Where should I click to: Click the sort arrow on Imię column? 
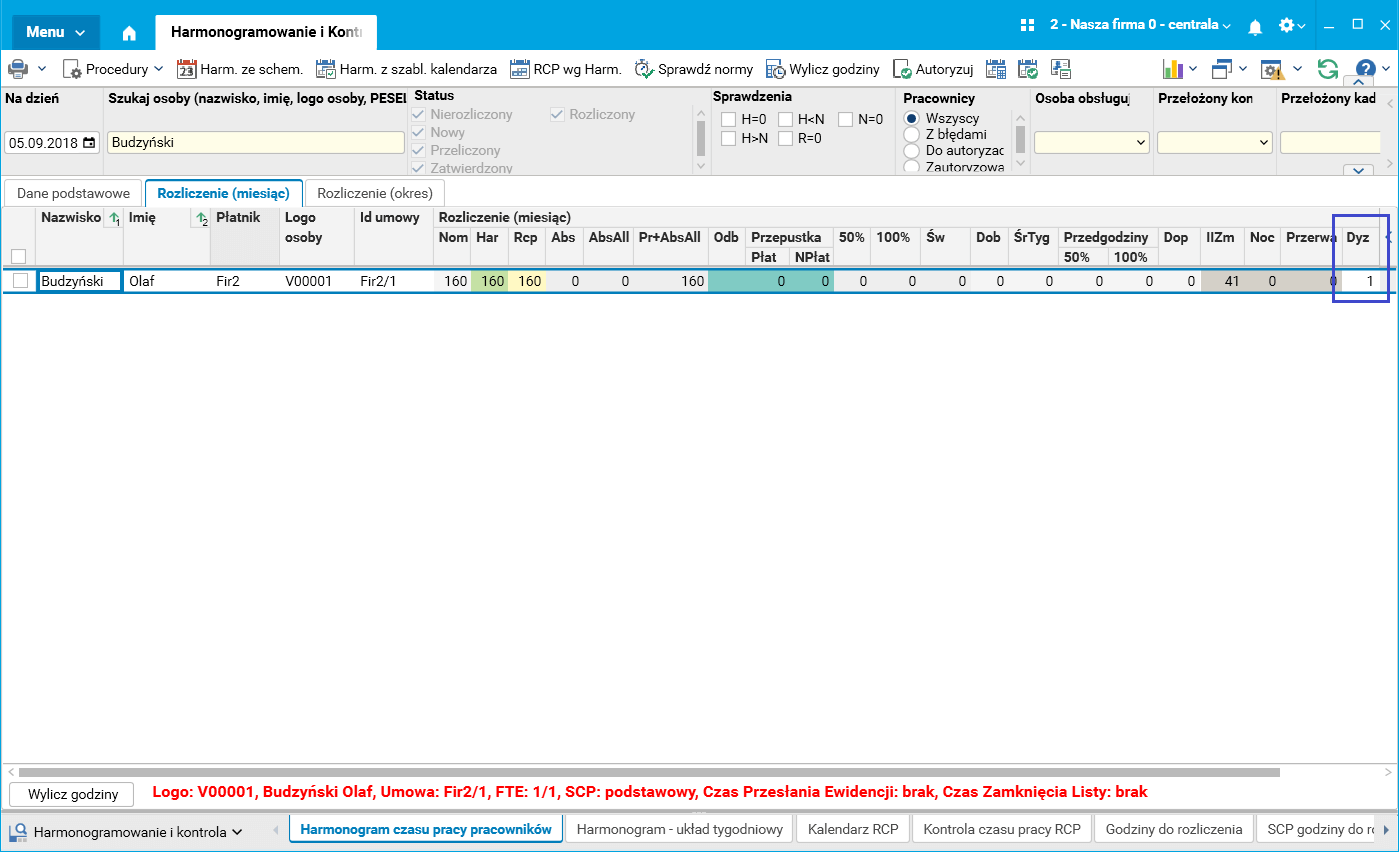tap(200, 219)
